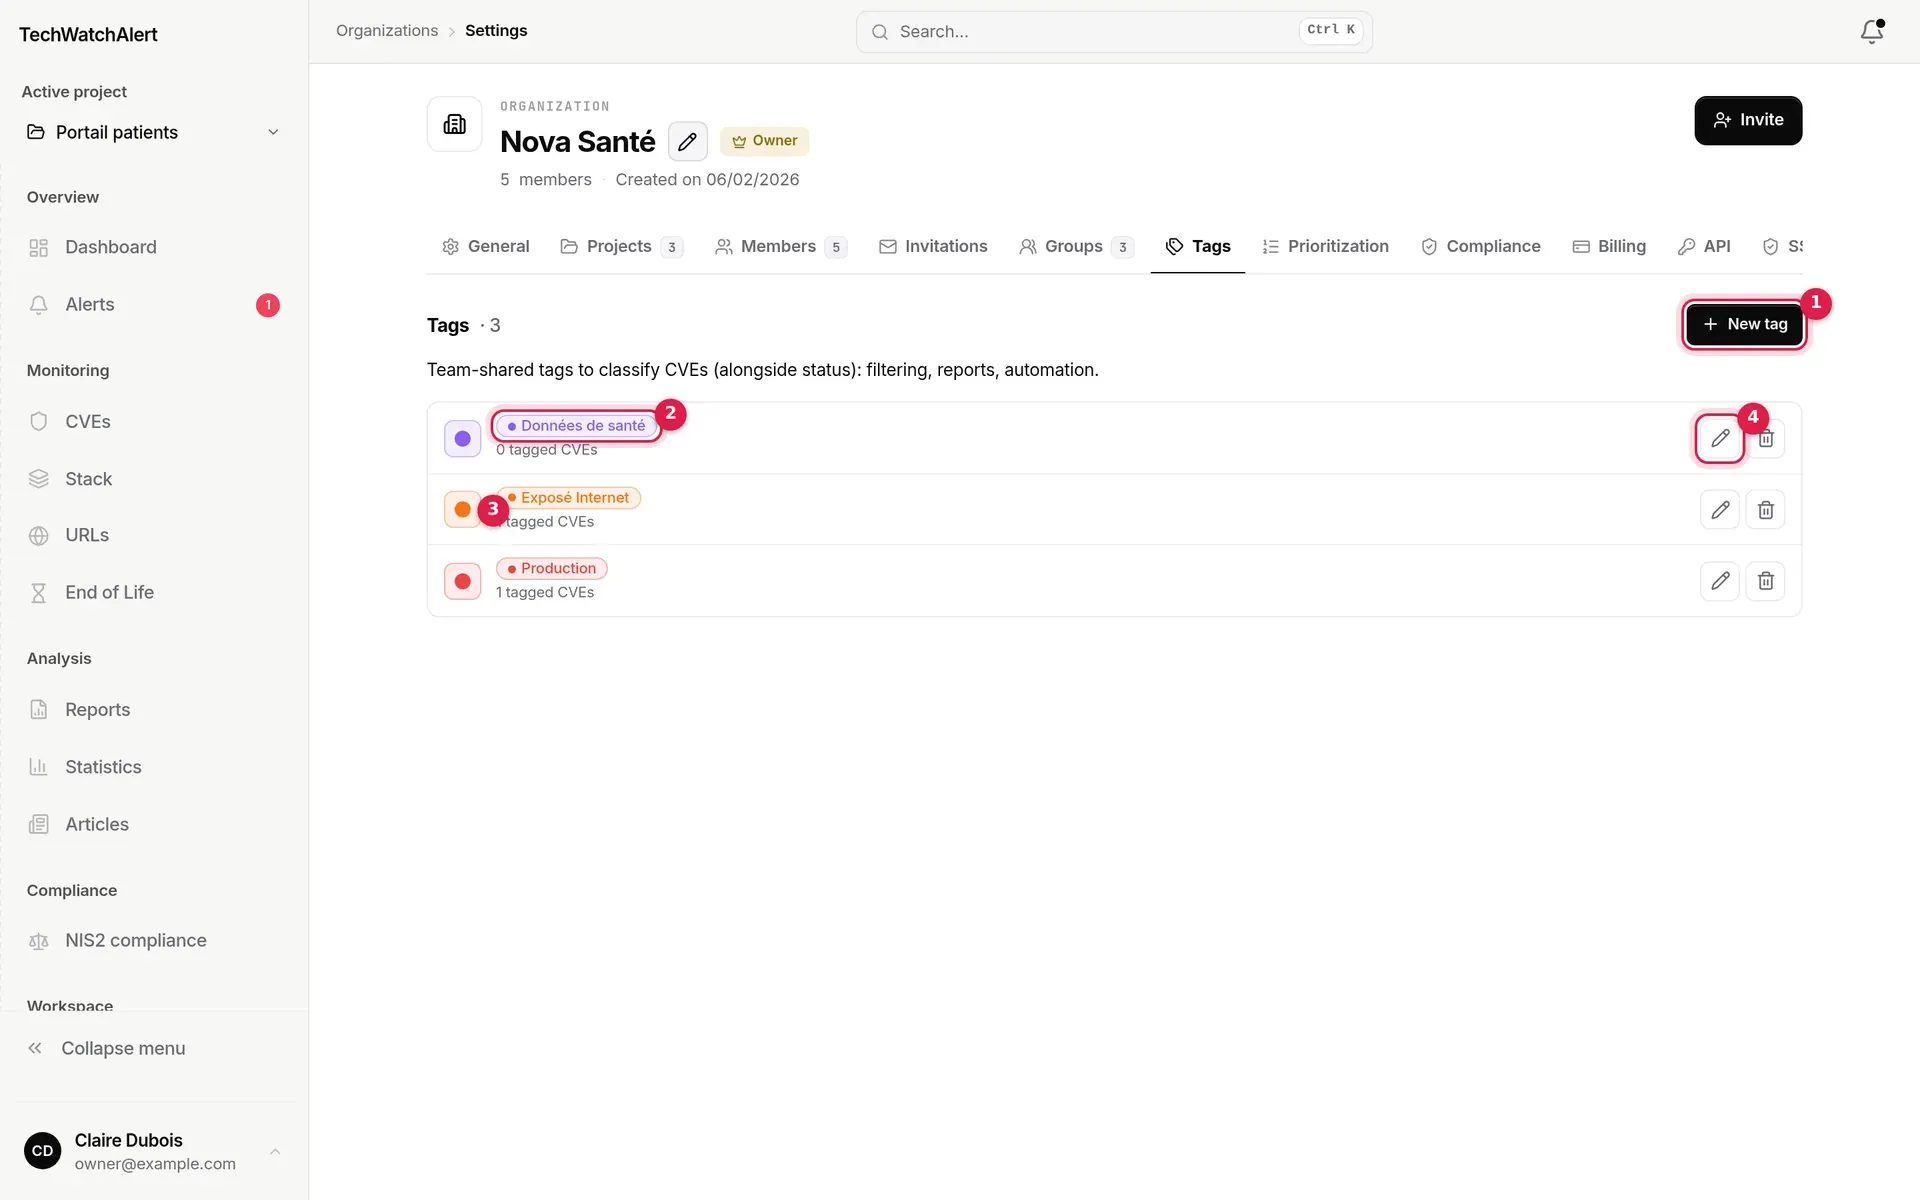
Task: Click the New tag button
Action: click(1744, 324)
